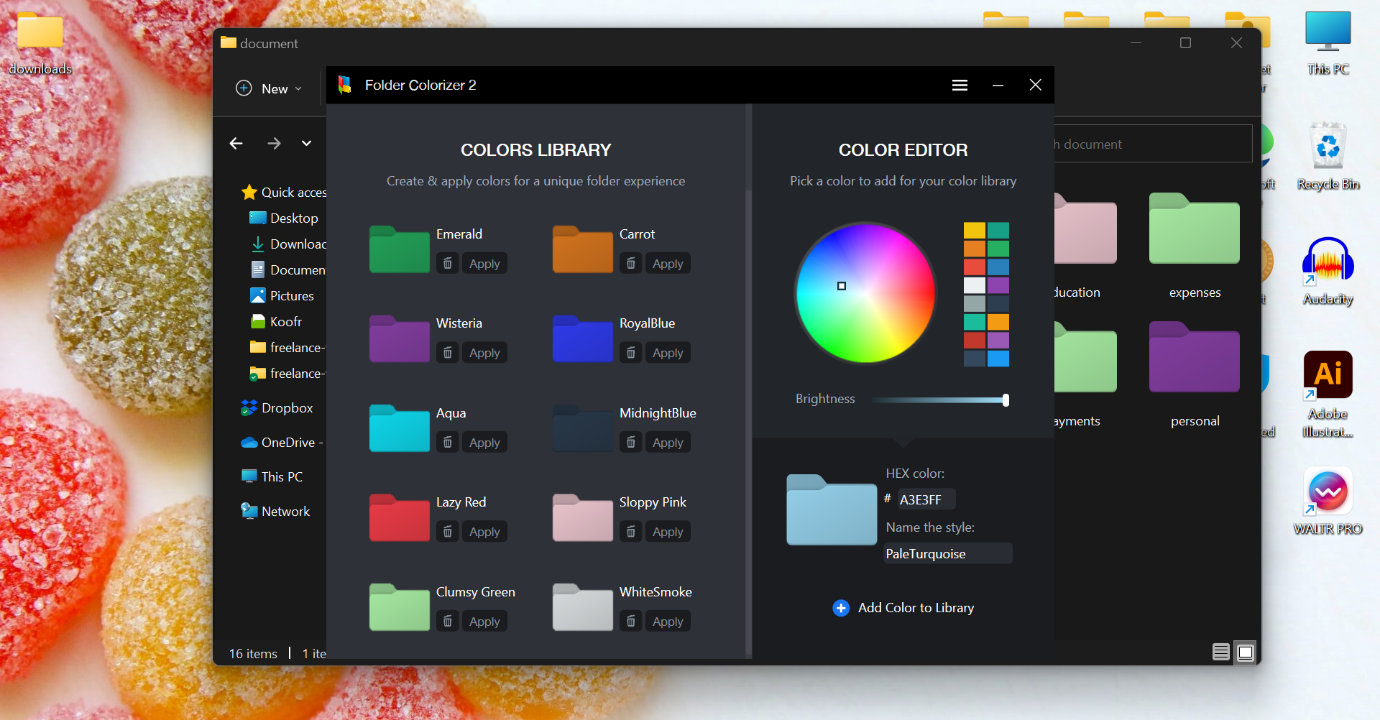Click the Lazy Red folder icon
This screenshot has height=720, width=1380.
click(399, 517)
